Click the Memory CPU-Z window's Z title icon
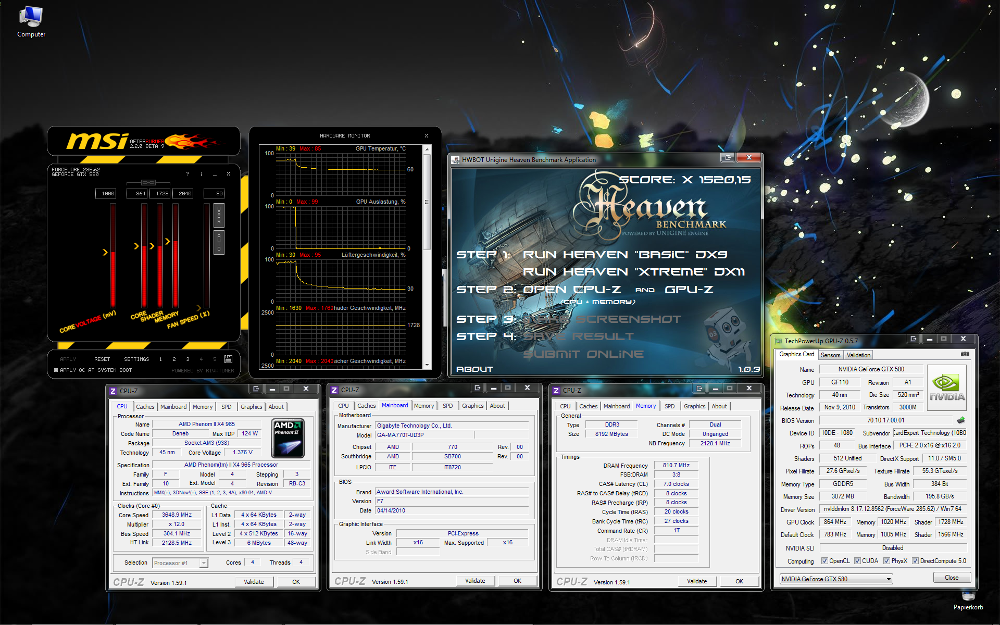This screenshot has width=1000, height=625. coord(556,390)
